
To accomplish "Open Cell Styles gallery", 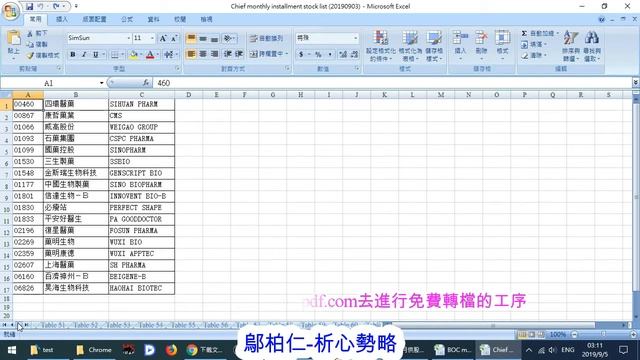I will (x=434, y=46).
